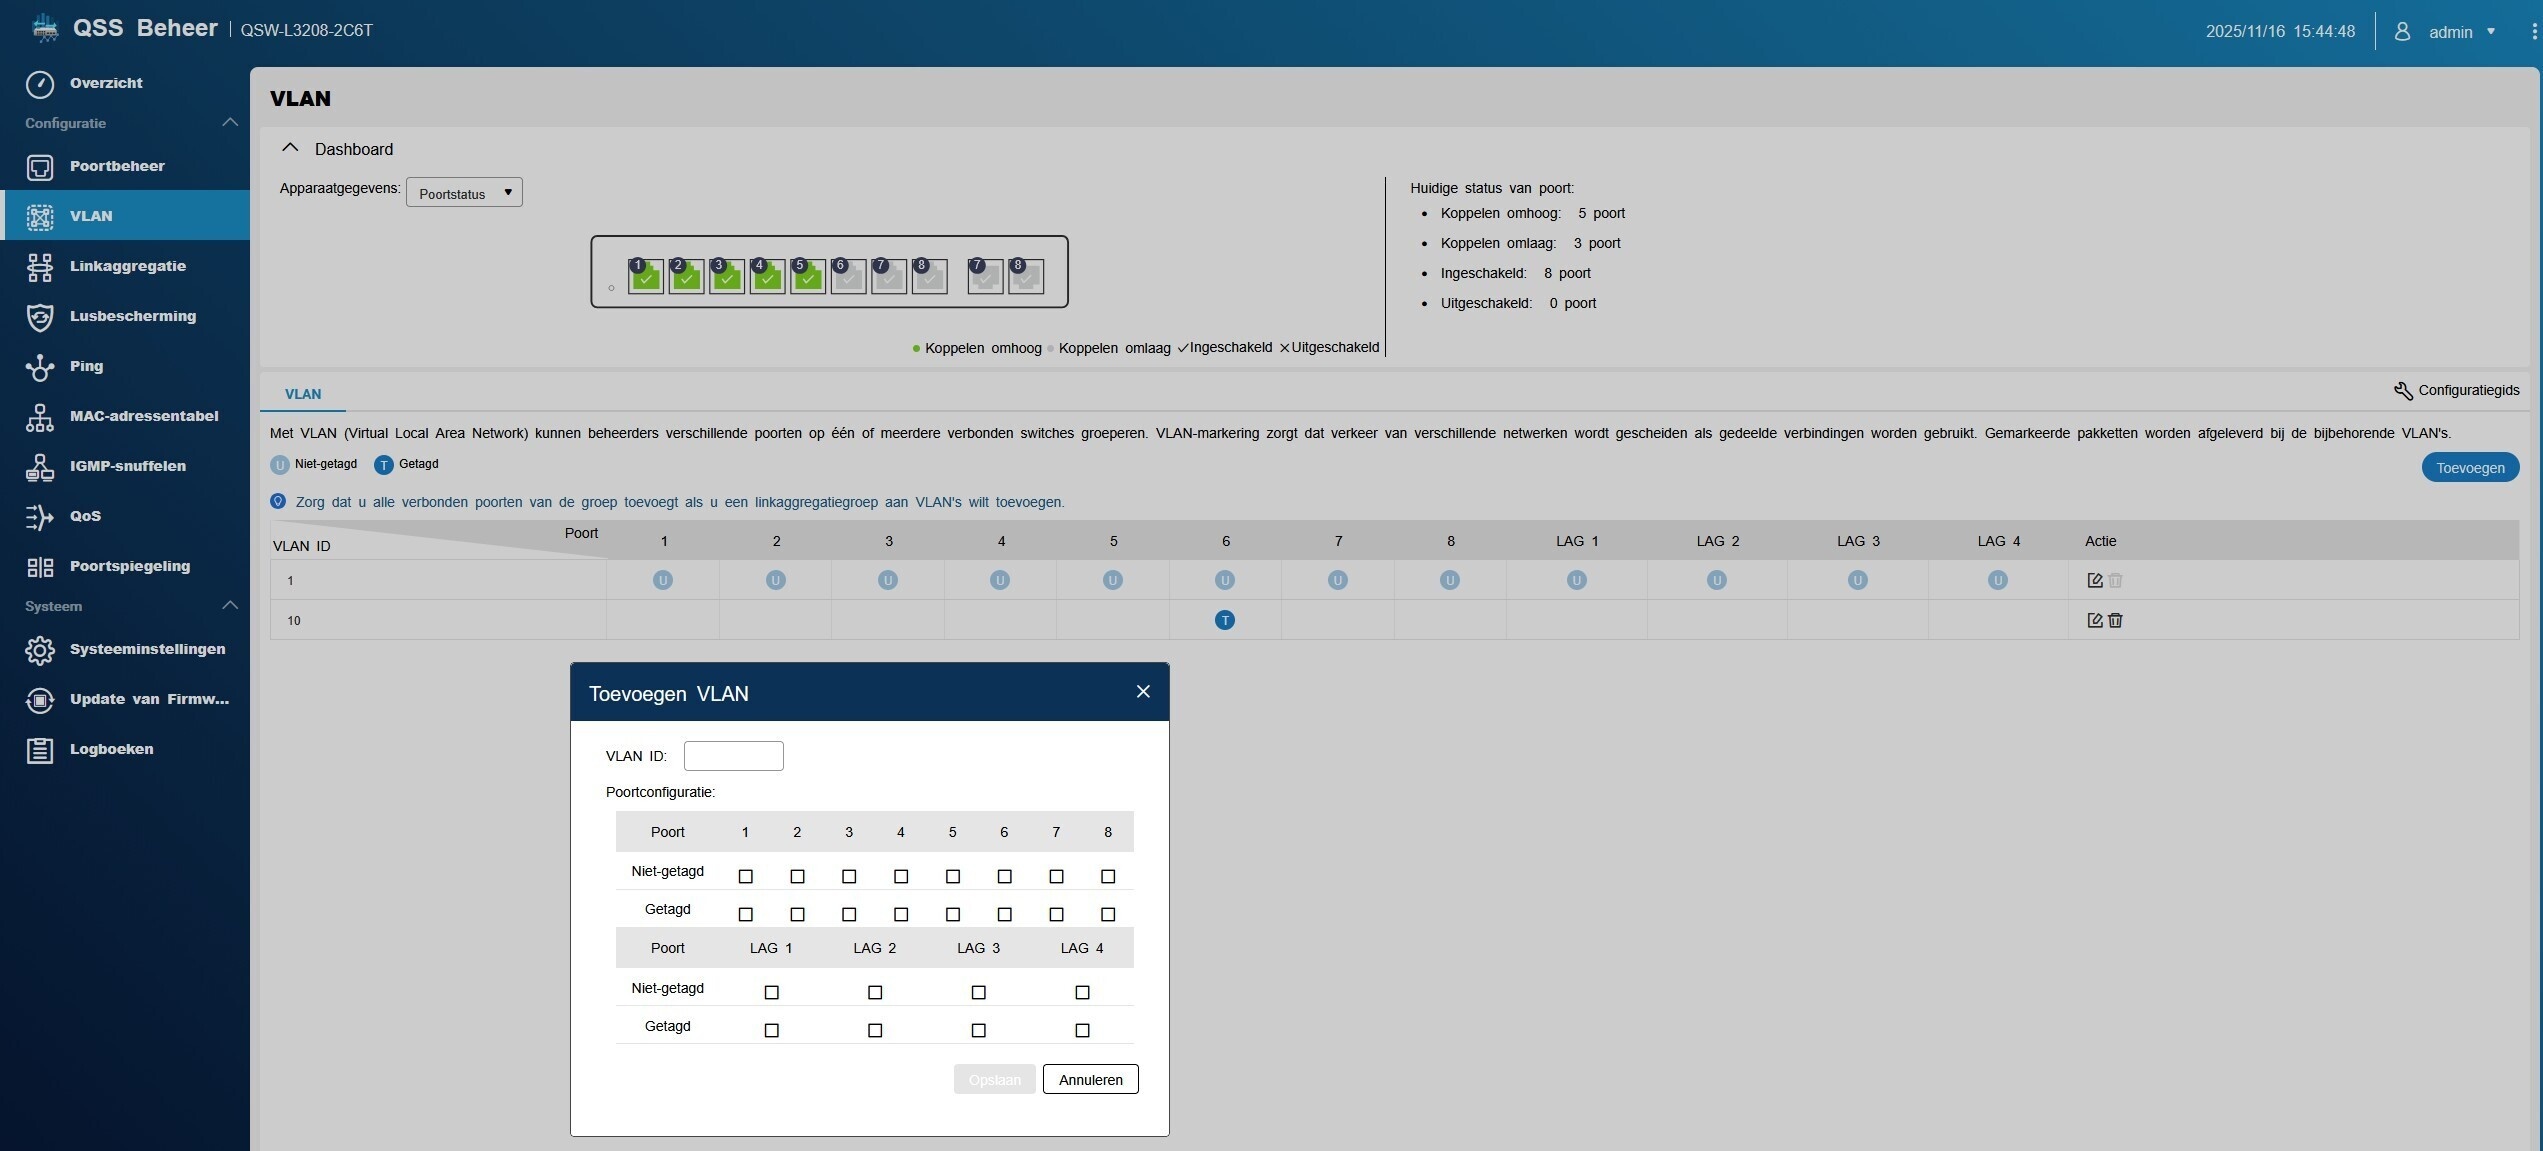The width and height of the screenshot is (2543, 1151).
Task: Click the Toevoegen button
Action: 2469,468
